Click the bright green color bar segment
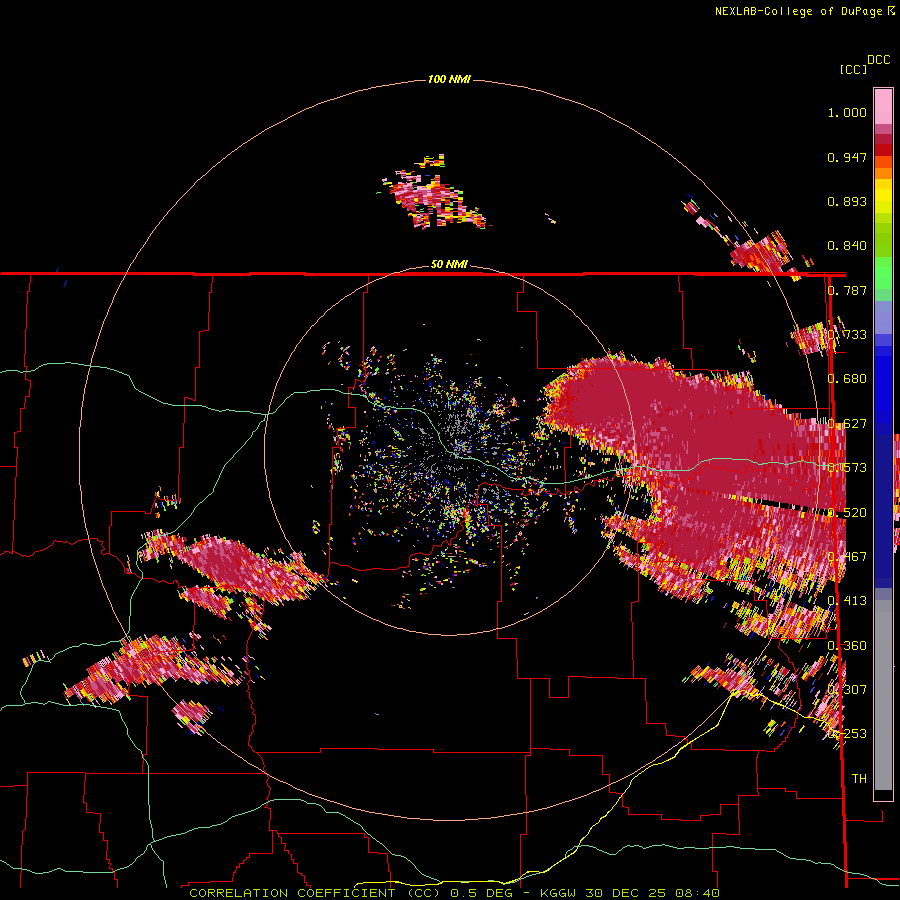This screenshot has width=900, height=900. point(883,273)
